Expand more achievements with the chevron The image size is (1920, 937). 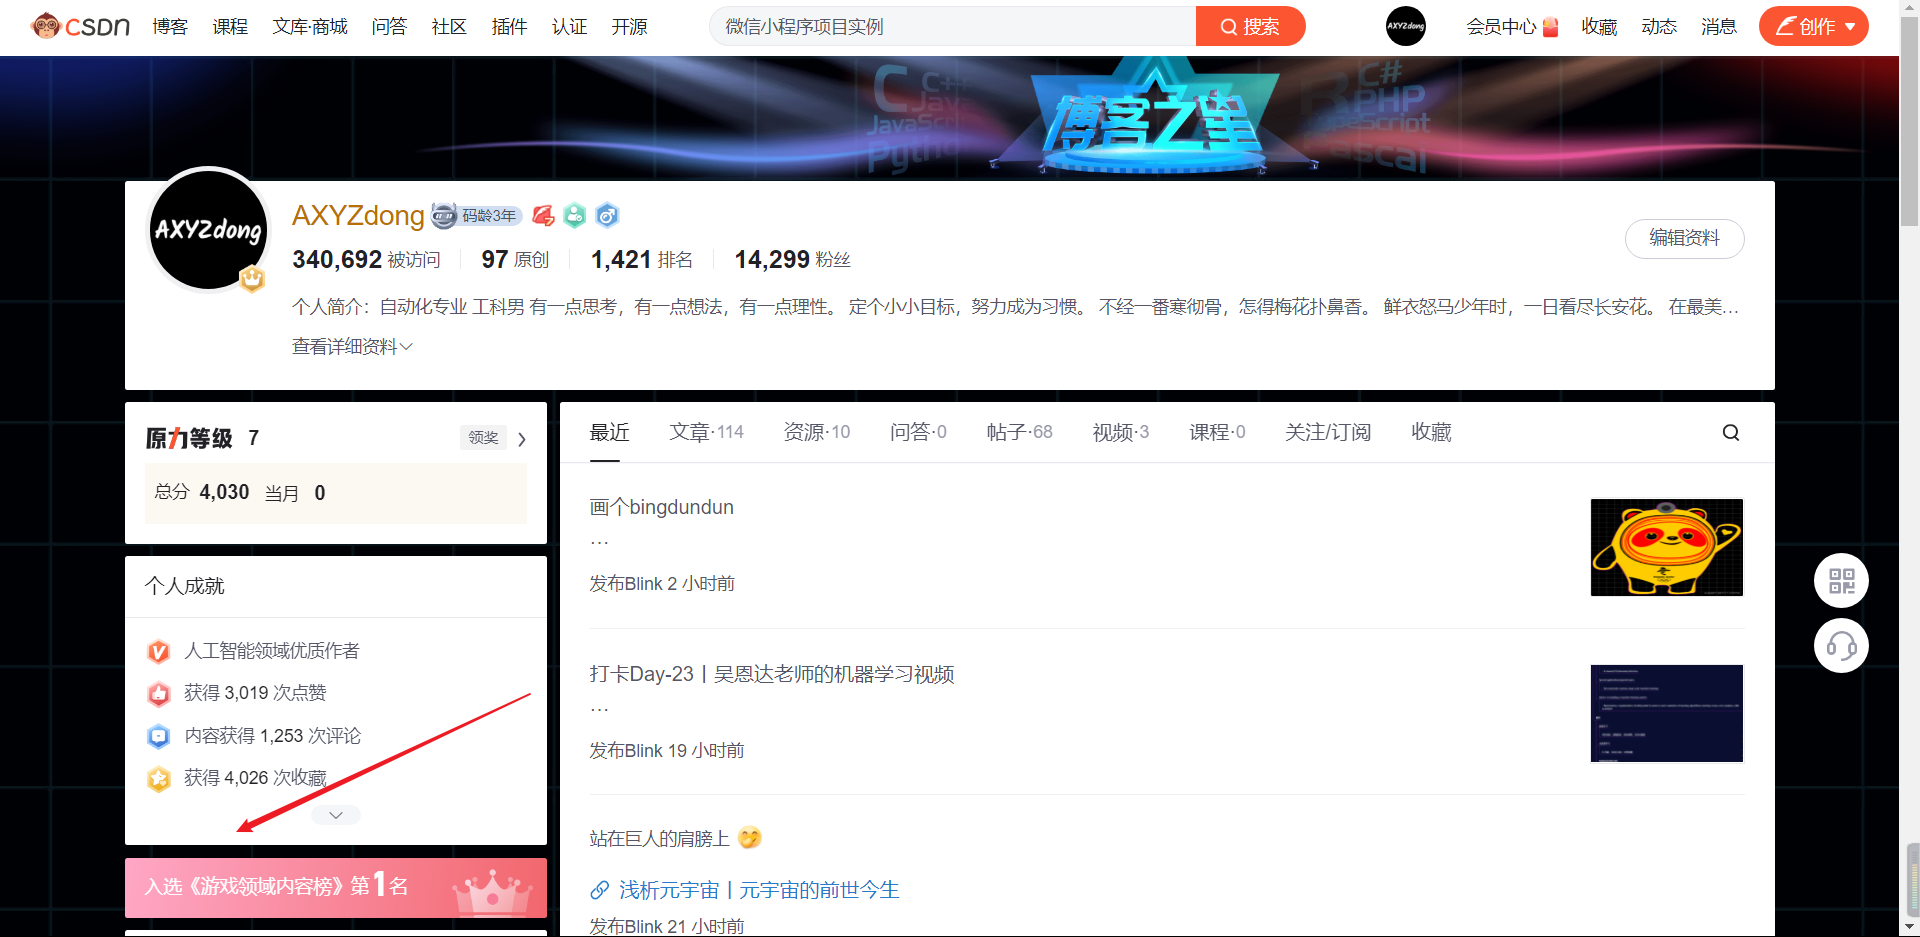pyautogui.click(x=335, y=814)
